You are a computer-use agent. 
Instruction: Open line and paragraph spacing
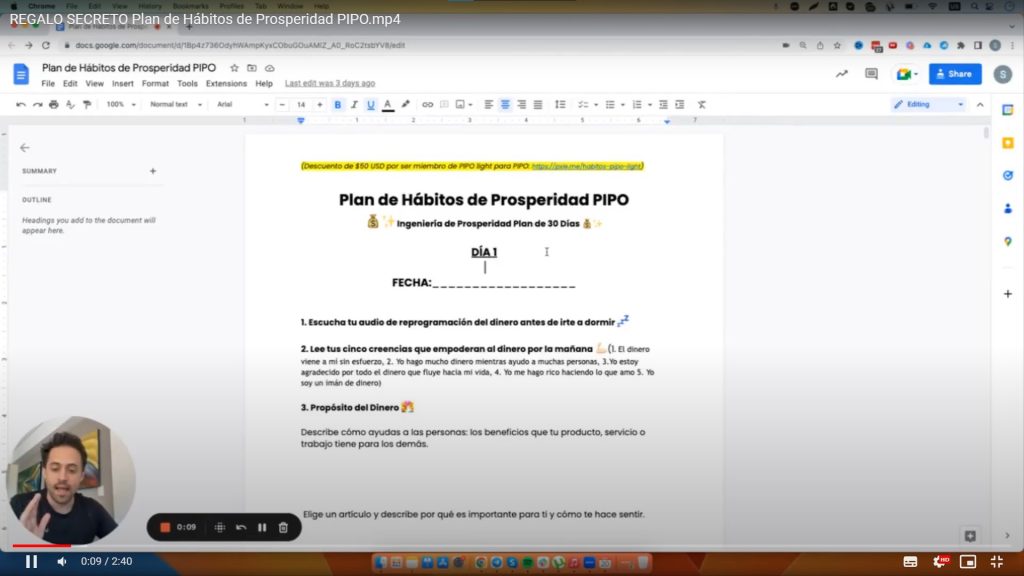point(560,104)
